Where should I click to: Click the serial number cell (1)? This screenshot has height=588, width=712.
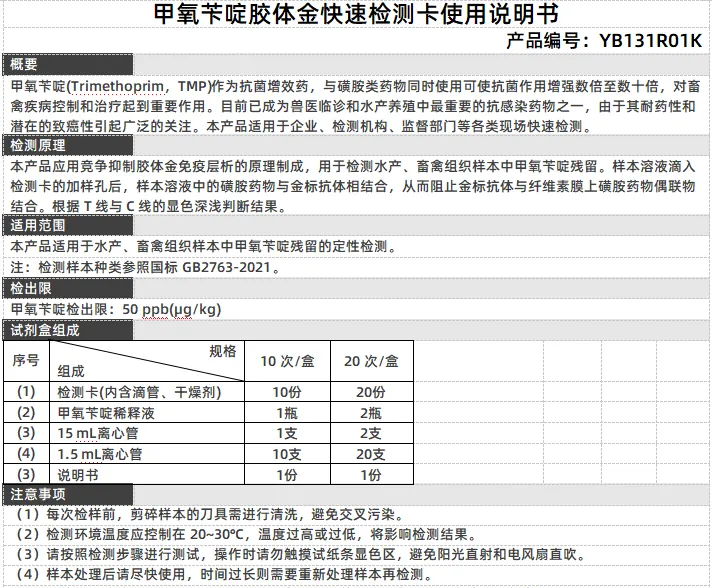pyautogui.click(x=26, y=391)
